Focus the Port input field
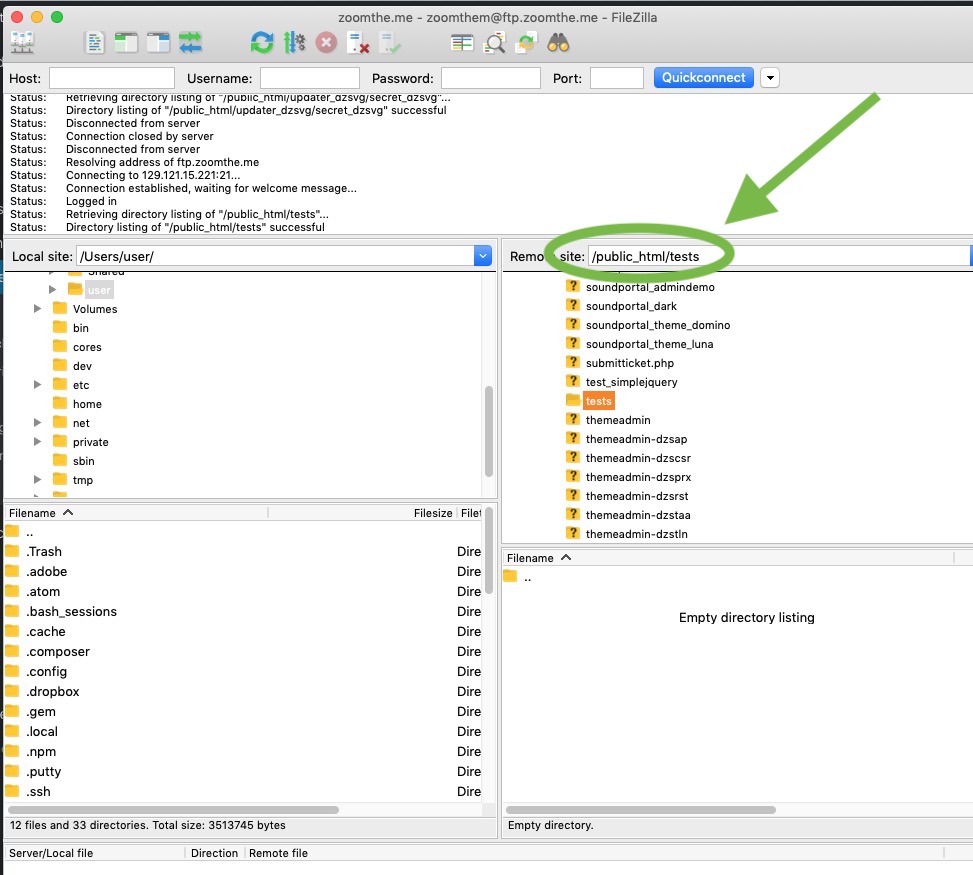 click(617, 78)
